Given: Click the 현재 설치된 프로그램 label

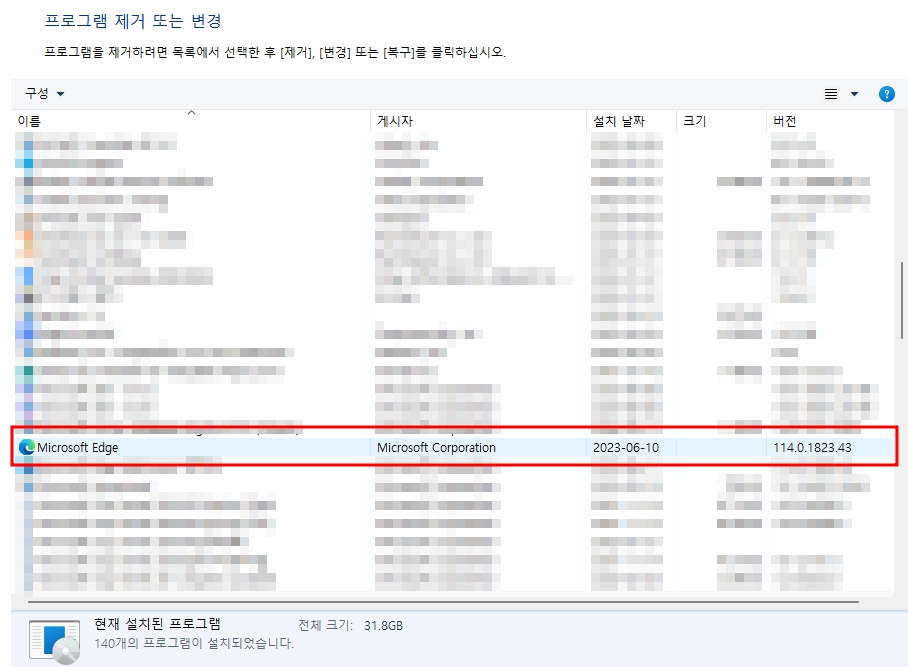Looking at the screenshot, I should tap(158, 624).
